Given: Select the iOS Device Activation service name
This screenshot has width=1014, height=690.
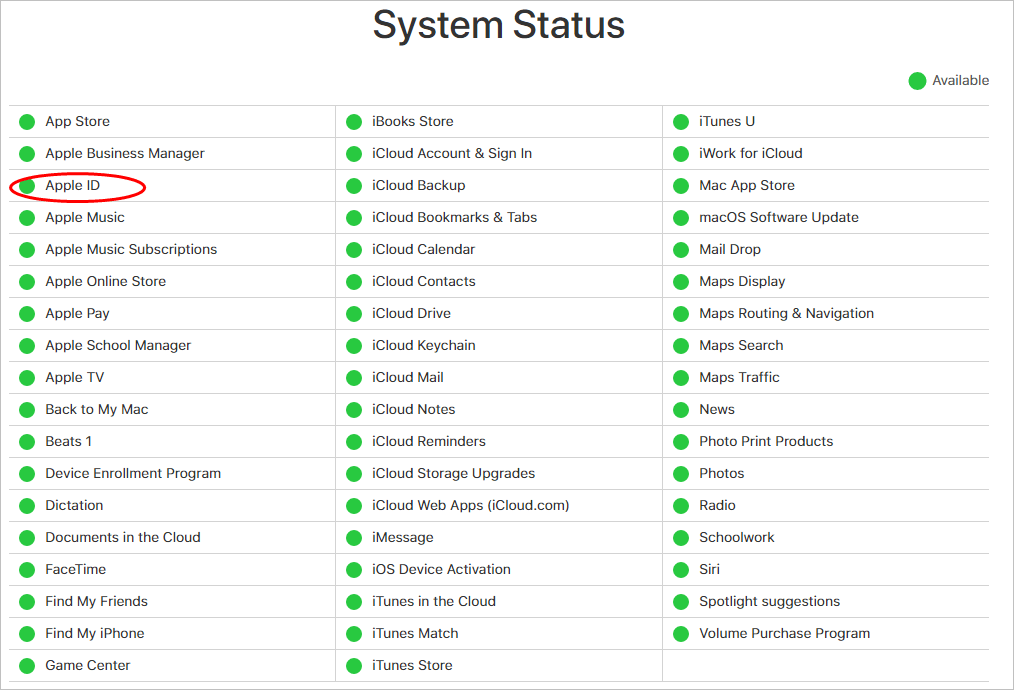Looking at the screenshot, I should coord(441,569).
